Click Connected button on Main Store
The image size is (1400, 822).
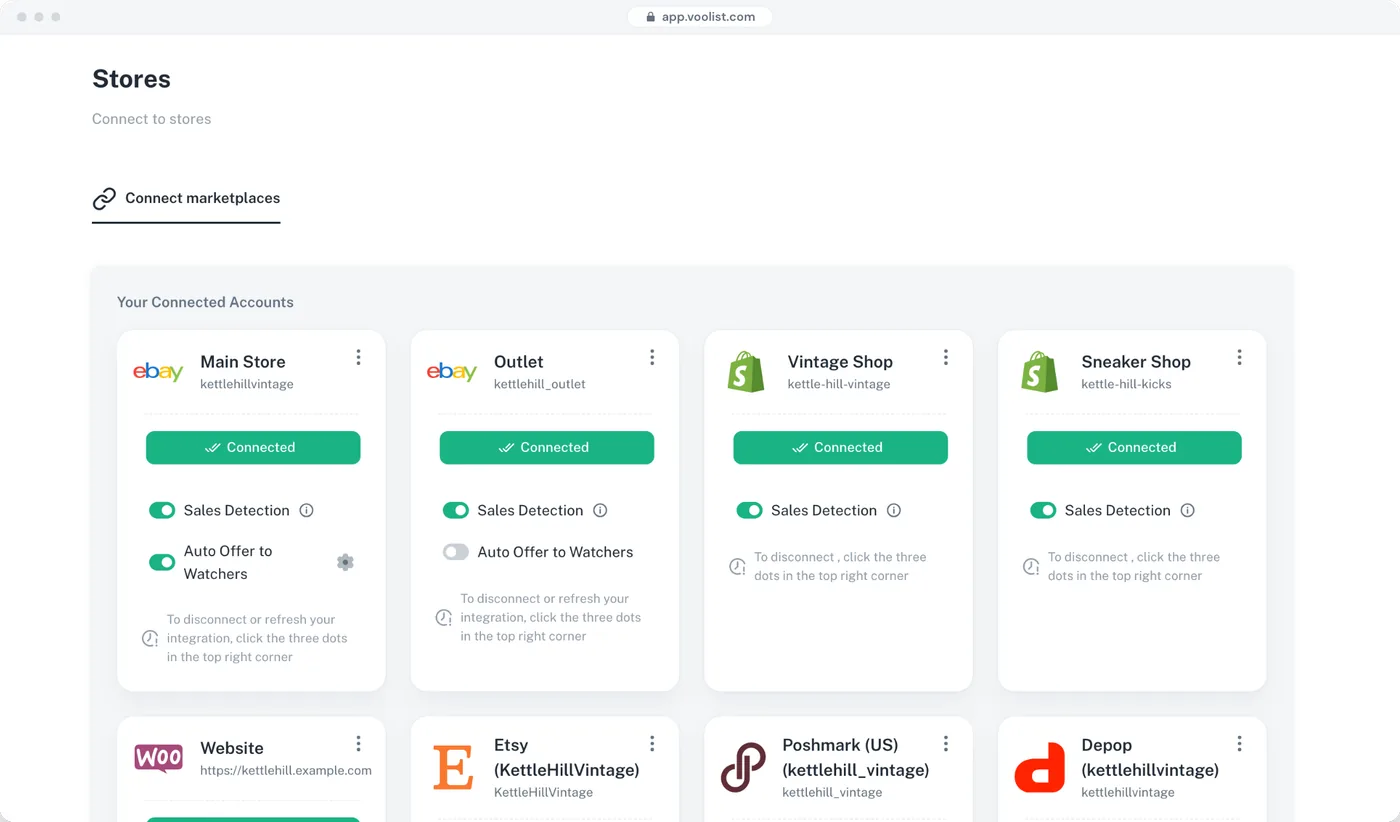[253, 447]
